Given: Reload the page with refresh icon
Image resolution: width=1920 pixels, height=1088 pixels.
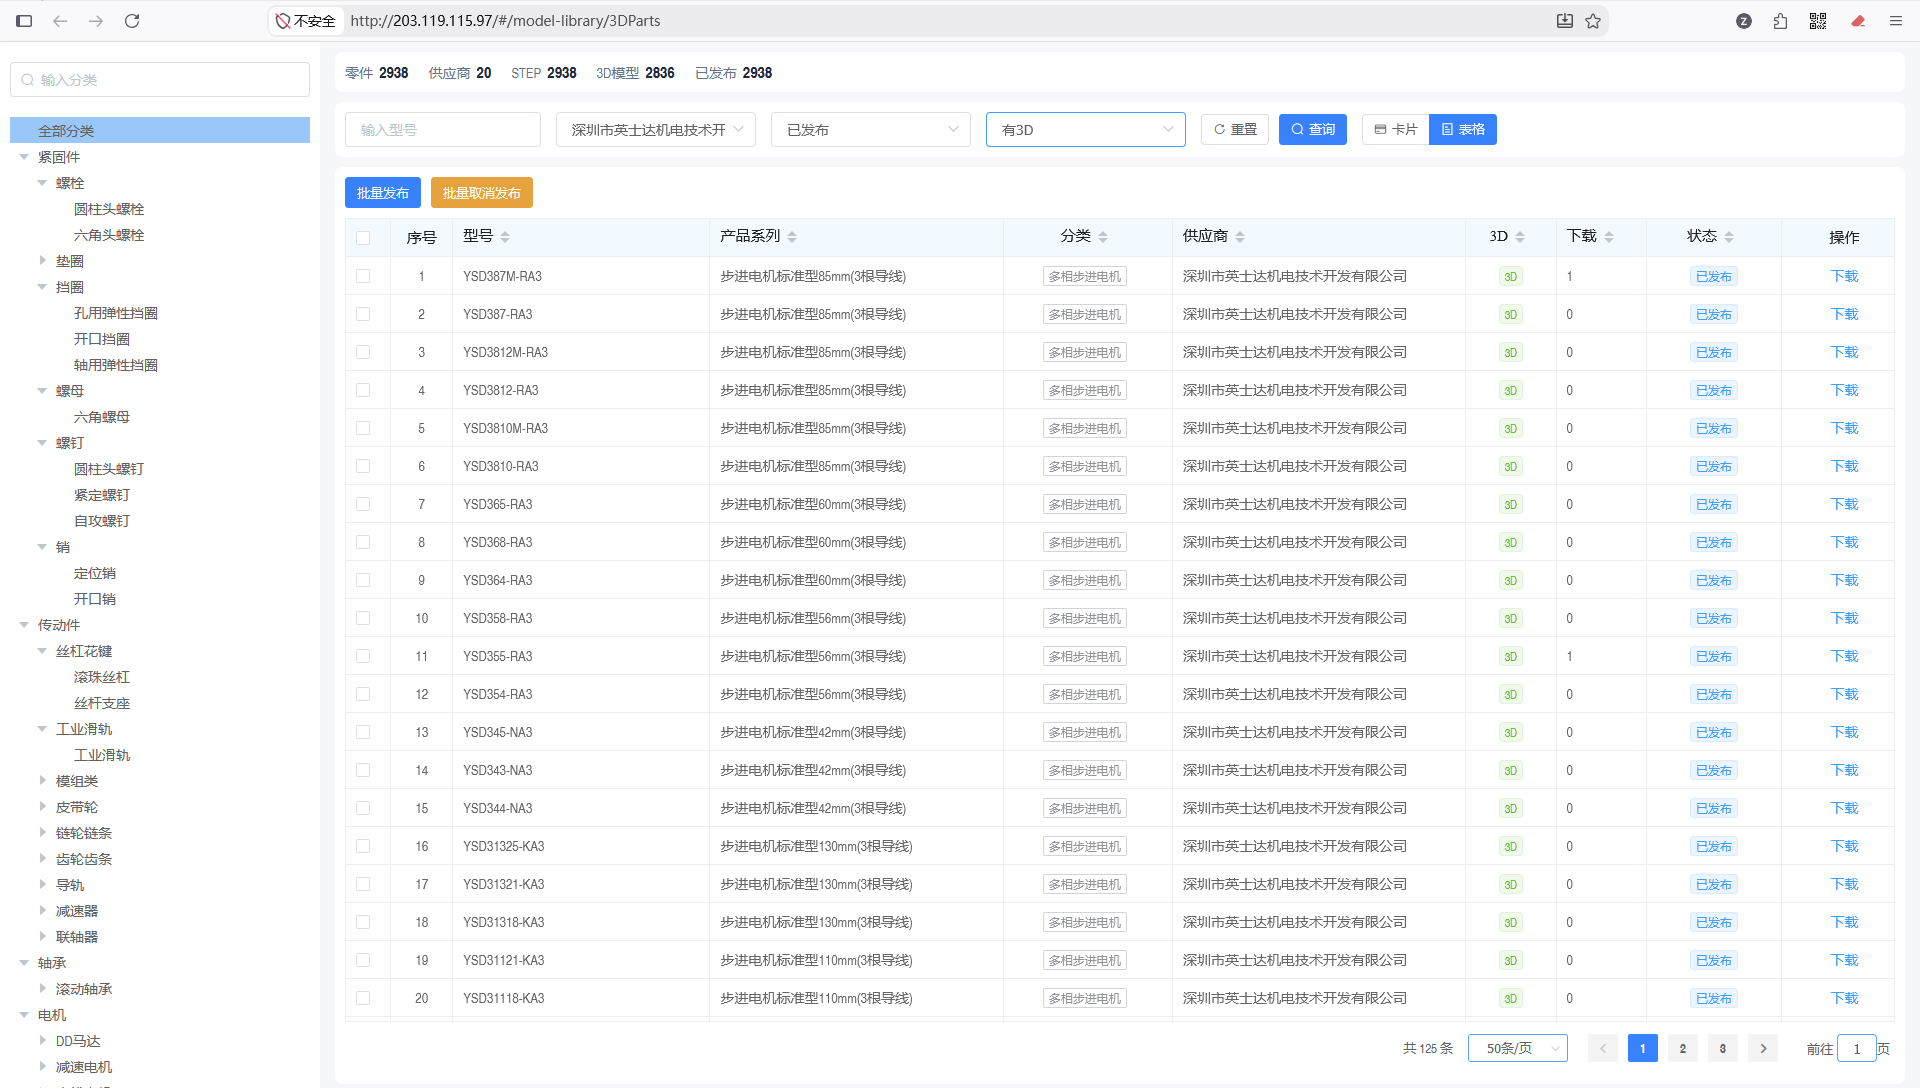Looking at the screenshot, I should click(132, 20).
